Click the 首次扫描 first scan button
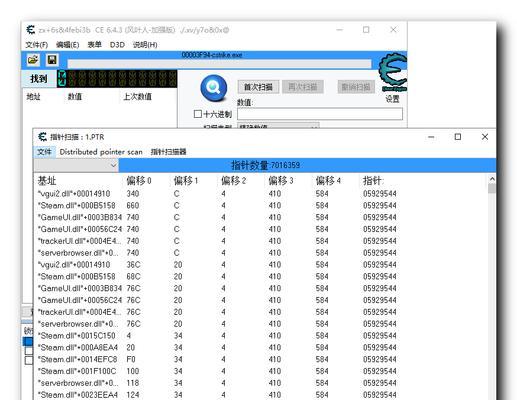The image size is (517, 400). pos(258,87)
